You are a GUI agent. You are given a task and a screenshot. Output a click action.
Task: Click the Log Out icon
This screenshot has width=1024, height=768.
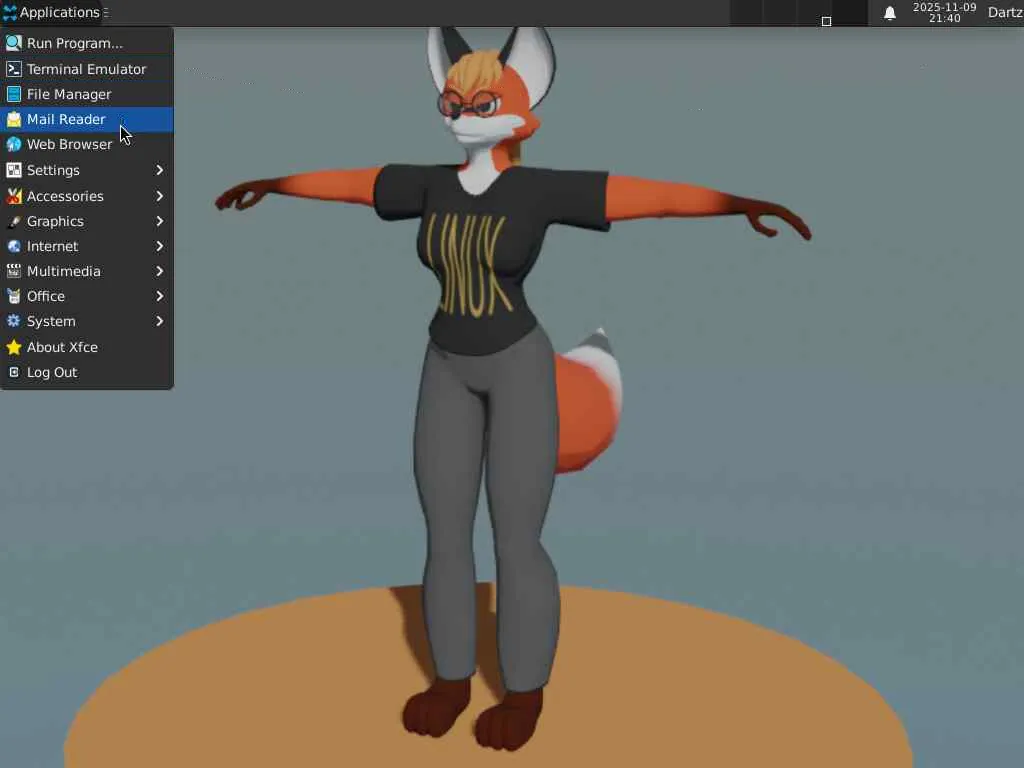14,372
